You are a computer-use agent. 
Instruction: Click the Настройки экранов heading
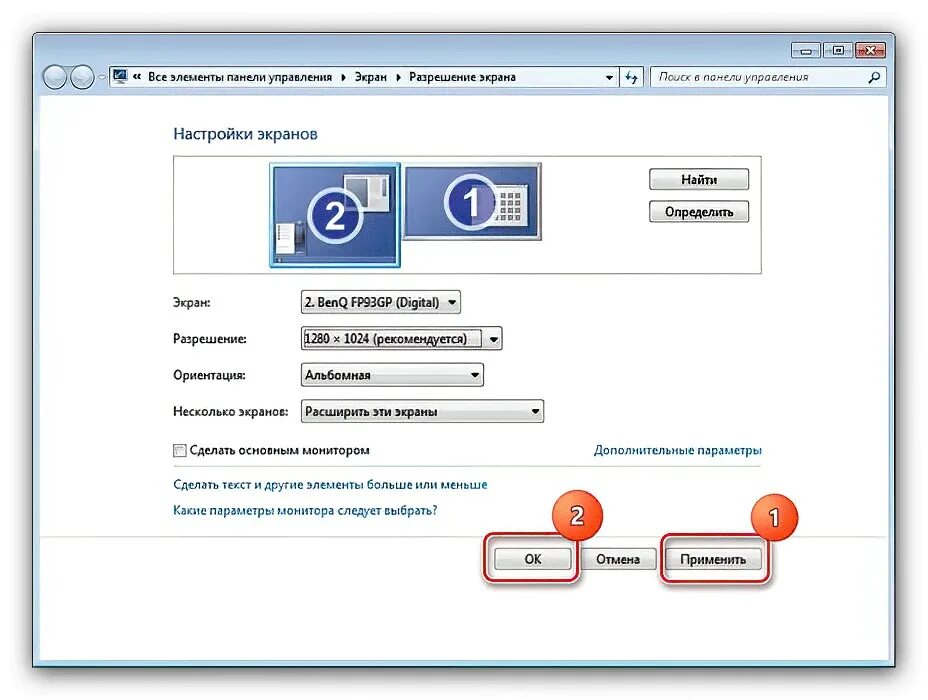pos(245,134)
